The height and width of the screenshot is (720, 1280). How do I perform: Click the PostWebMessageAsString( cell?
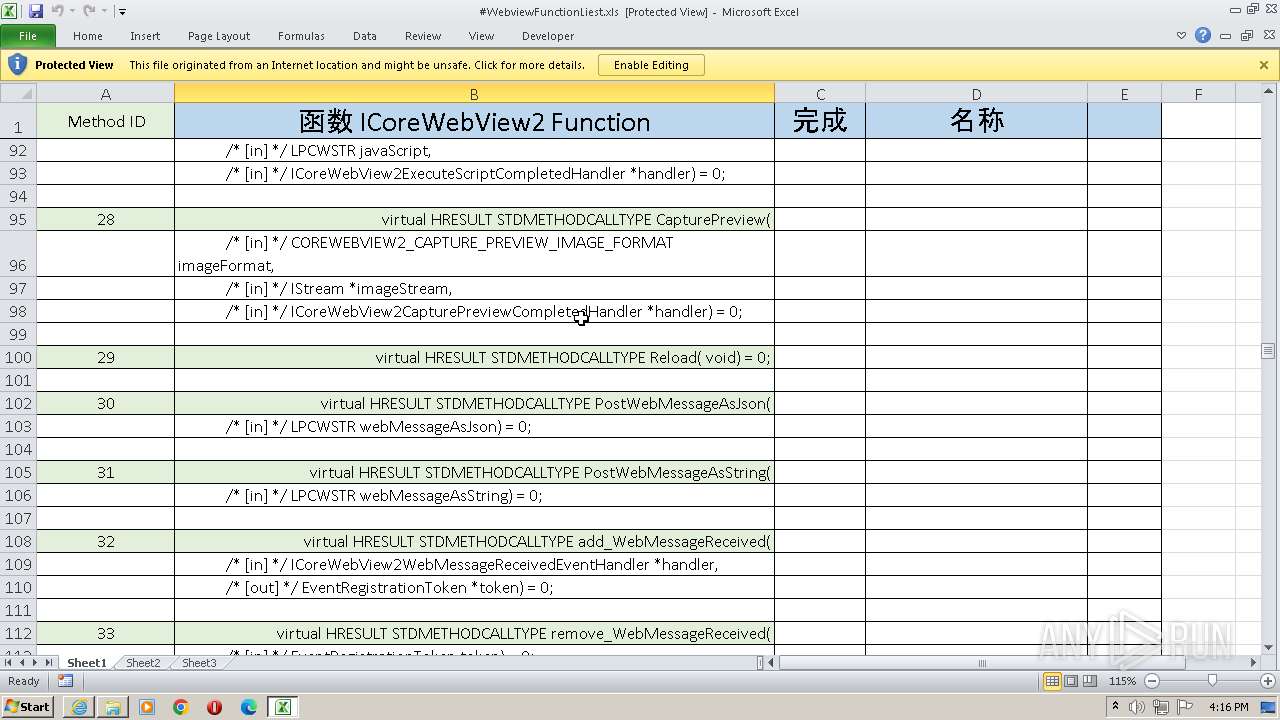474,472
